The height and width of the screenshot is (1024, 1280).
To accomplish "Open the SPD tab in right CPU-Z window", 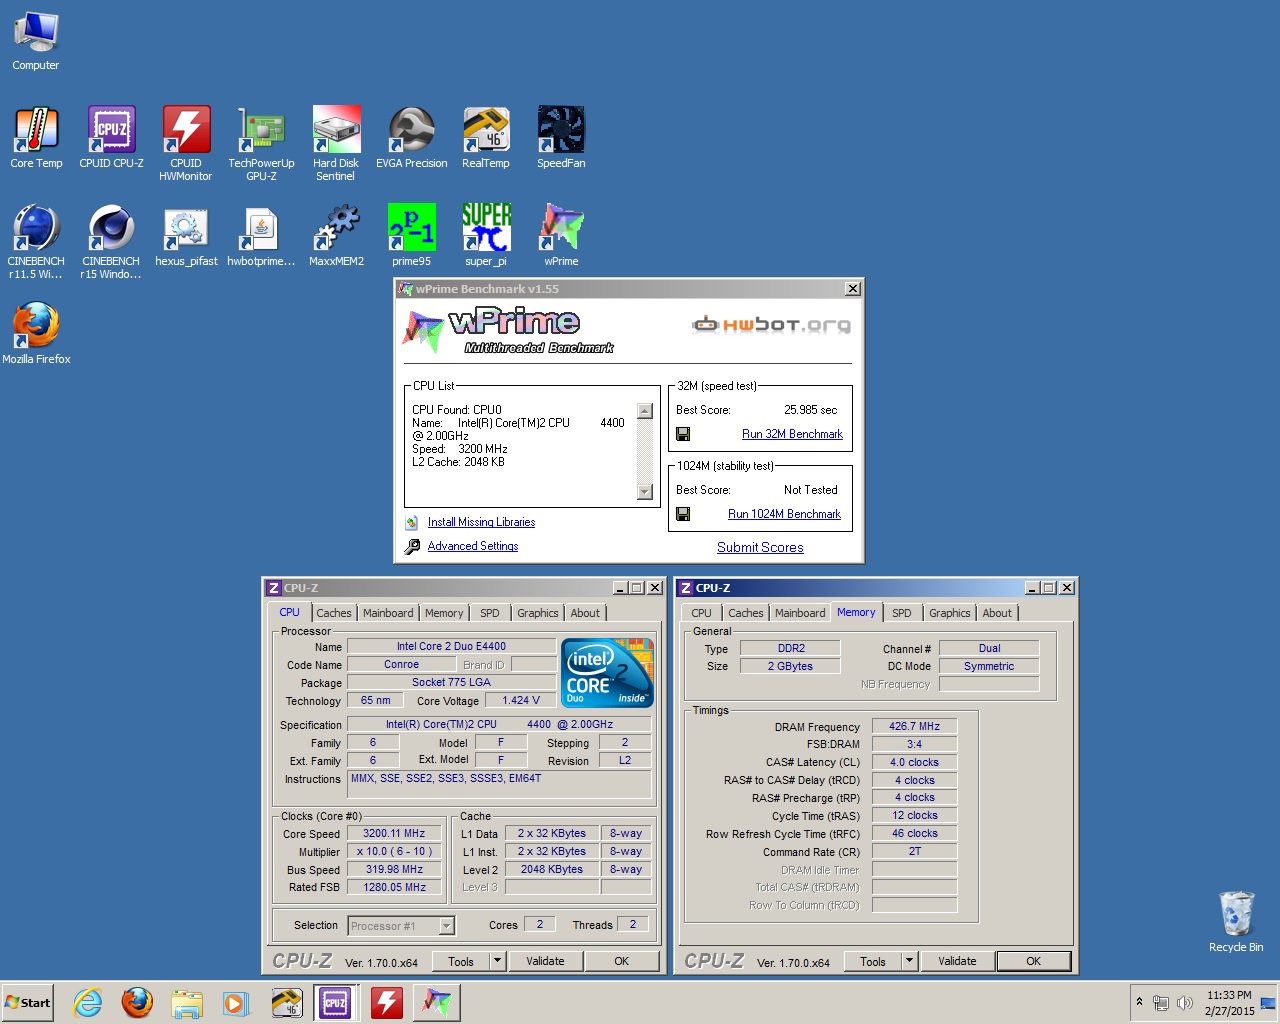I will coord(901,613).
